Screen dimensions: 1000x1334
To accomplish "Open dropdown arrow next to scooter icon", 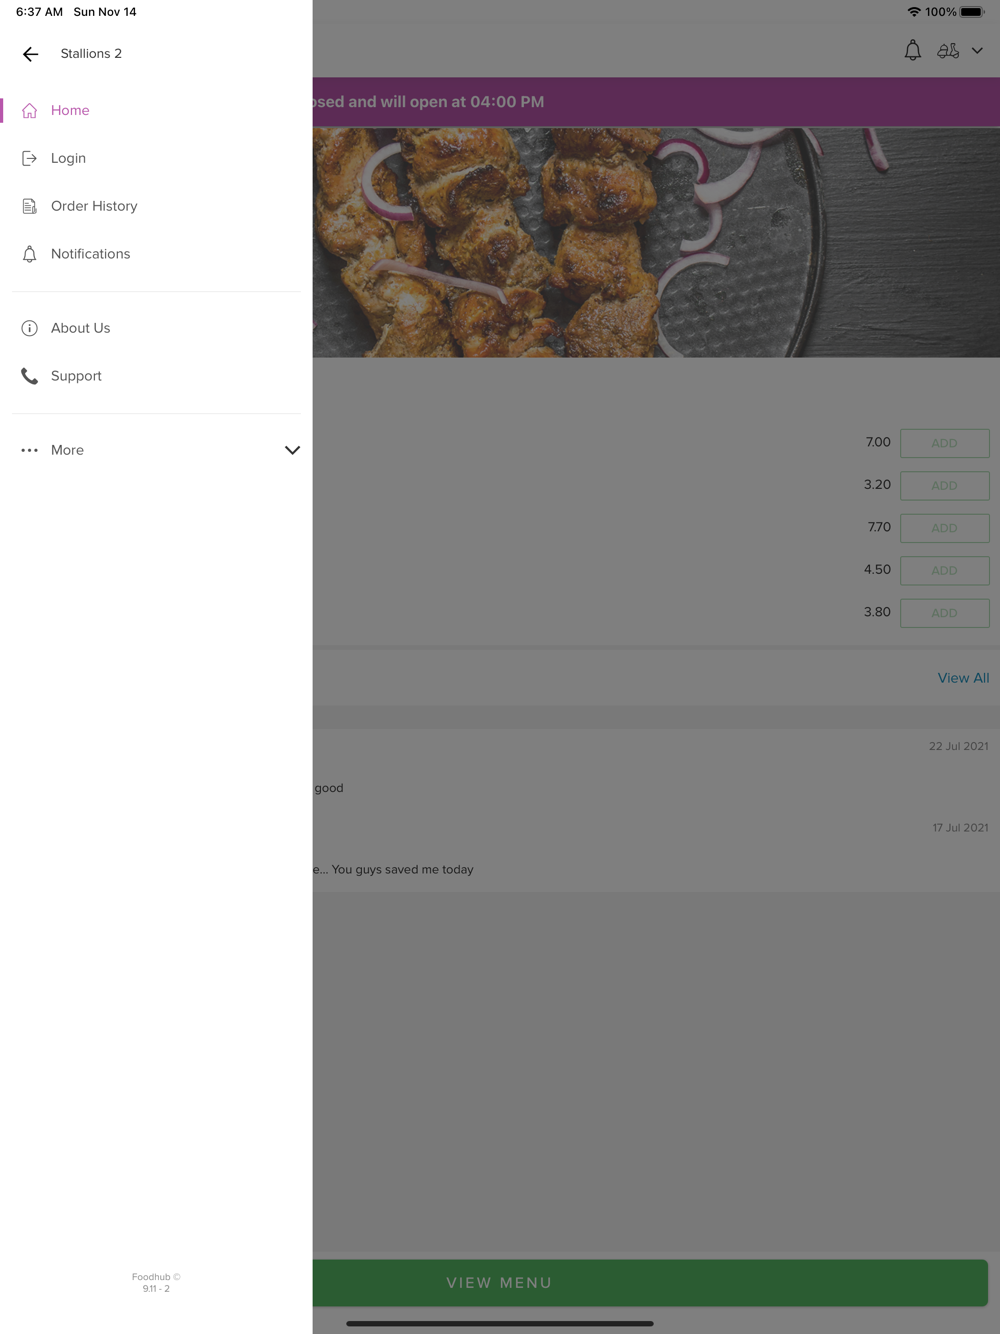I will [x=977, y=51].
